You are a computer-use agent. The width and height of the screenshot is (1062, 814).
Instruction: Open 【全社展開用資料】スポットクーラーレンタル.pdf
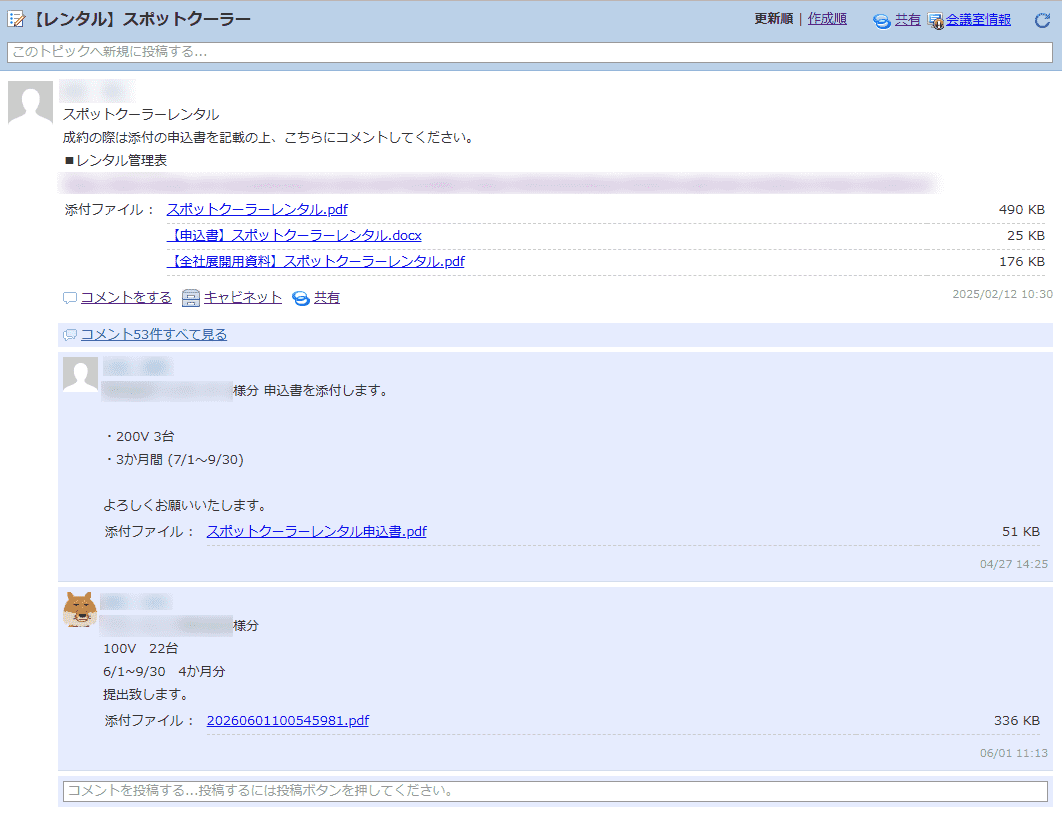[316, 261]
